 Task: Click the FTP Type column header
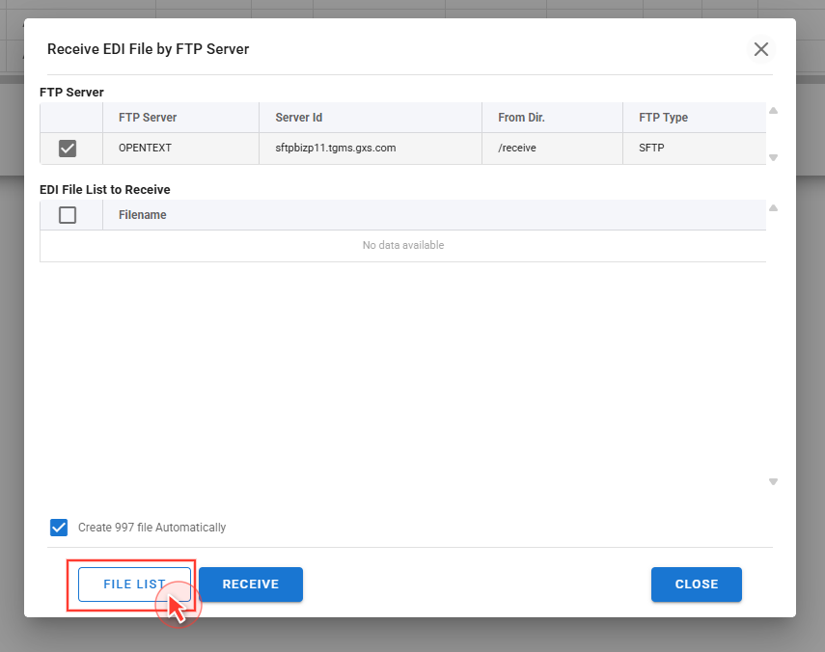pos(694,117)
